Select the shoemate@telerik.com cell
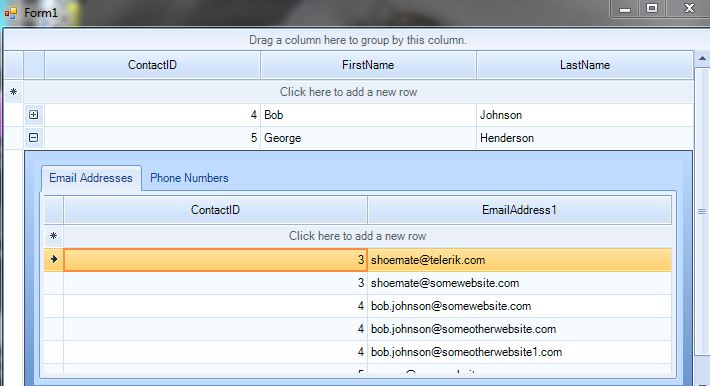The height and width of the screenshot is (386, 710). [519, 260]
